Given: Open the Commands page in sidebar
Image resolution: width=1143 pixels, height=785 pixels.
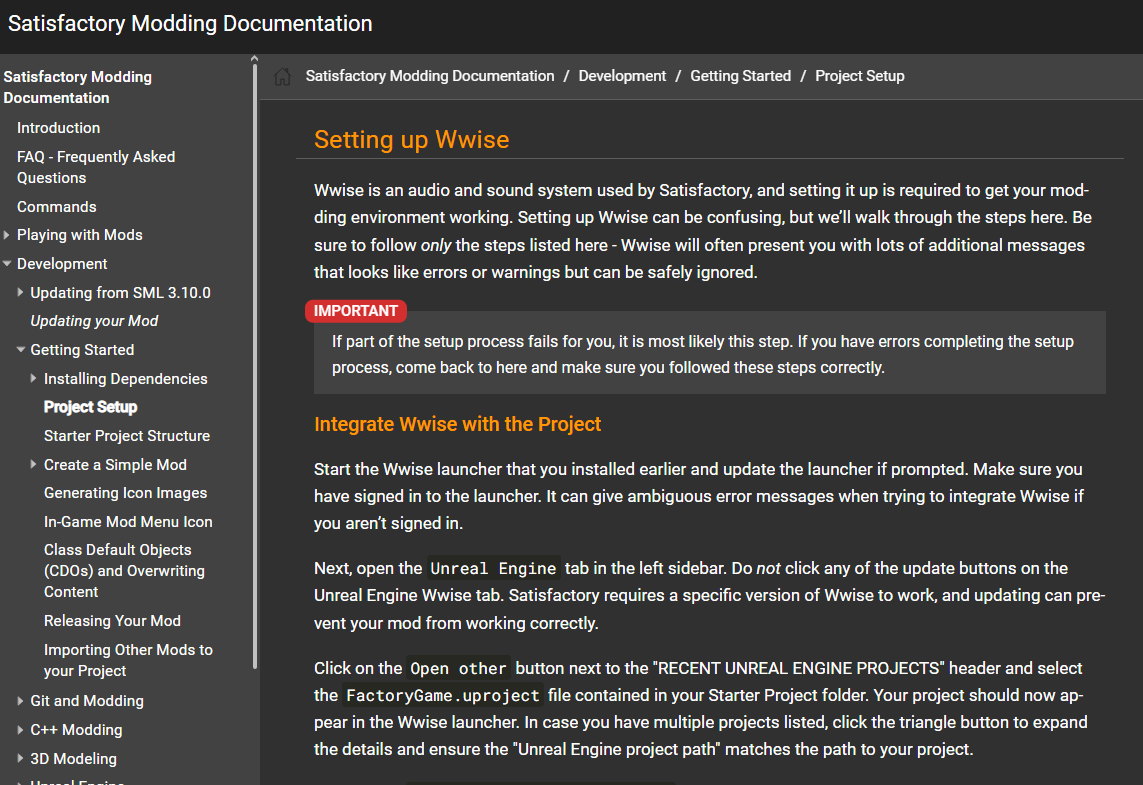Looking at the screenshot, I should tap(56, 207).
